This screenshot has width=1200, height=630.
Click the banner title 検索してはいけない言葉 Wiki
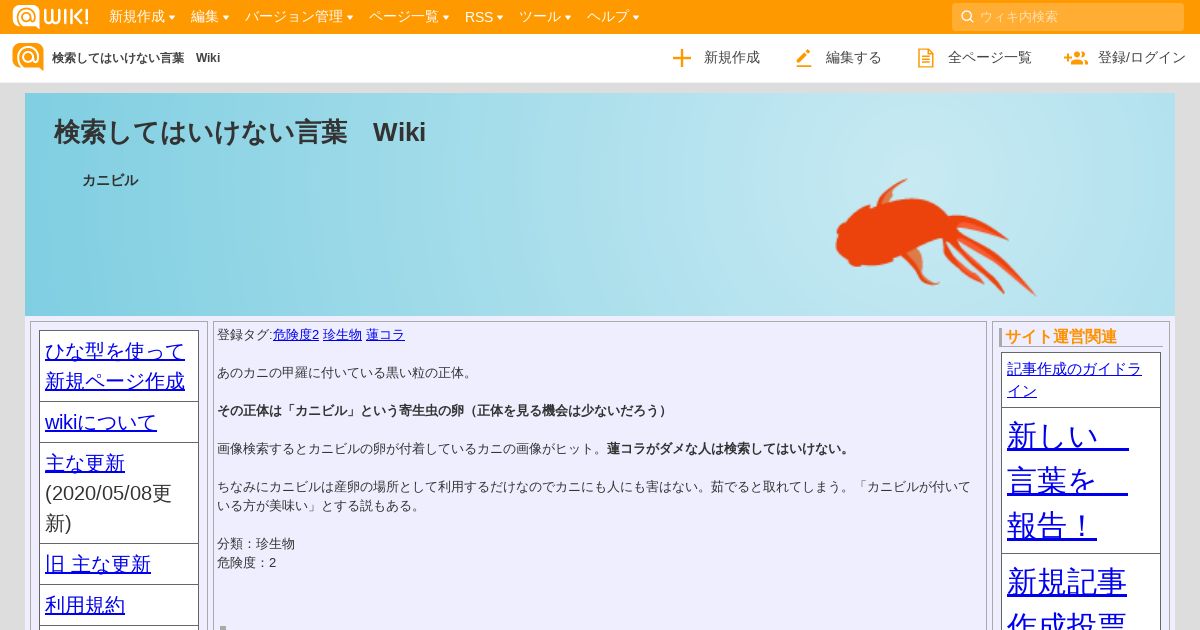pos(240,132)
